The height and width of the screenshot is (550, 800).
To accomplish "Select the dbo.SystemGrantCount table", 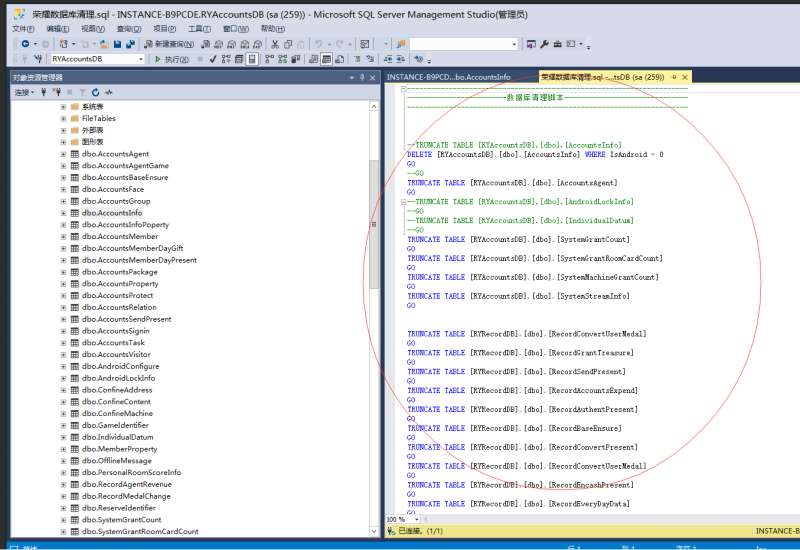I will pos(121,519).
